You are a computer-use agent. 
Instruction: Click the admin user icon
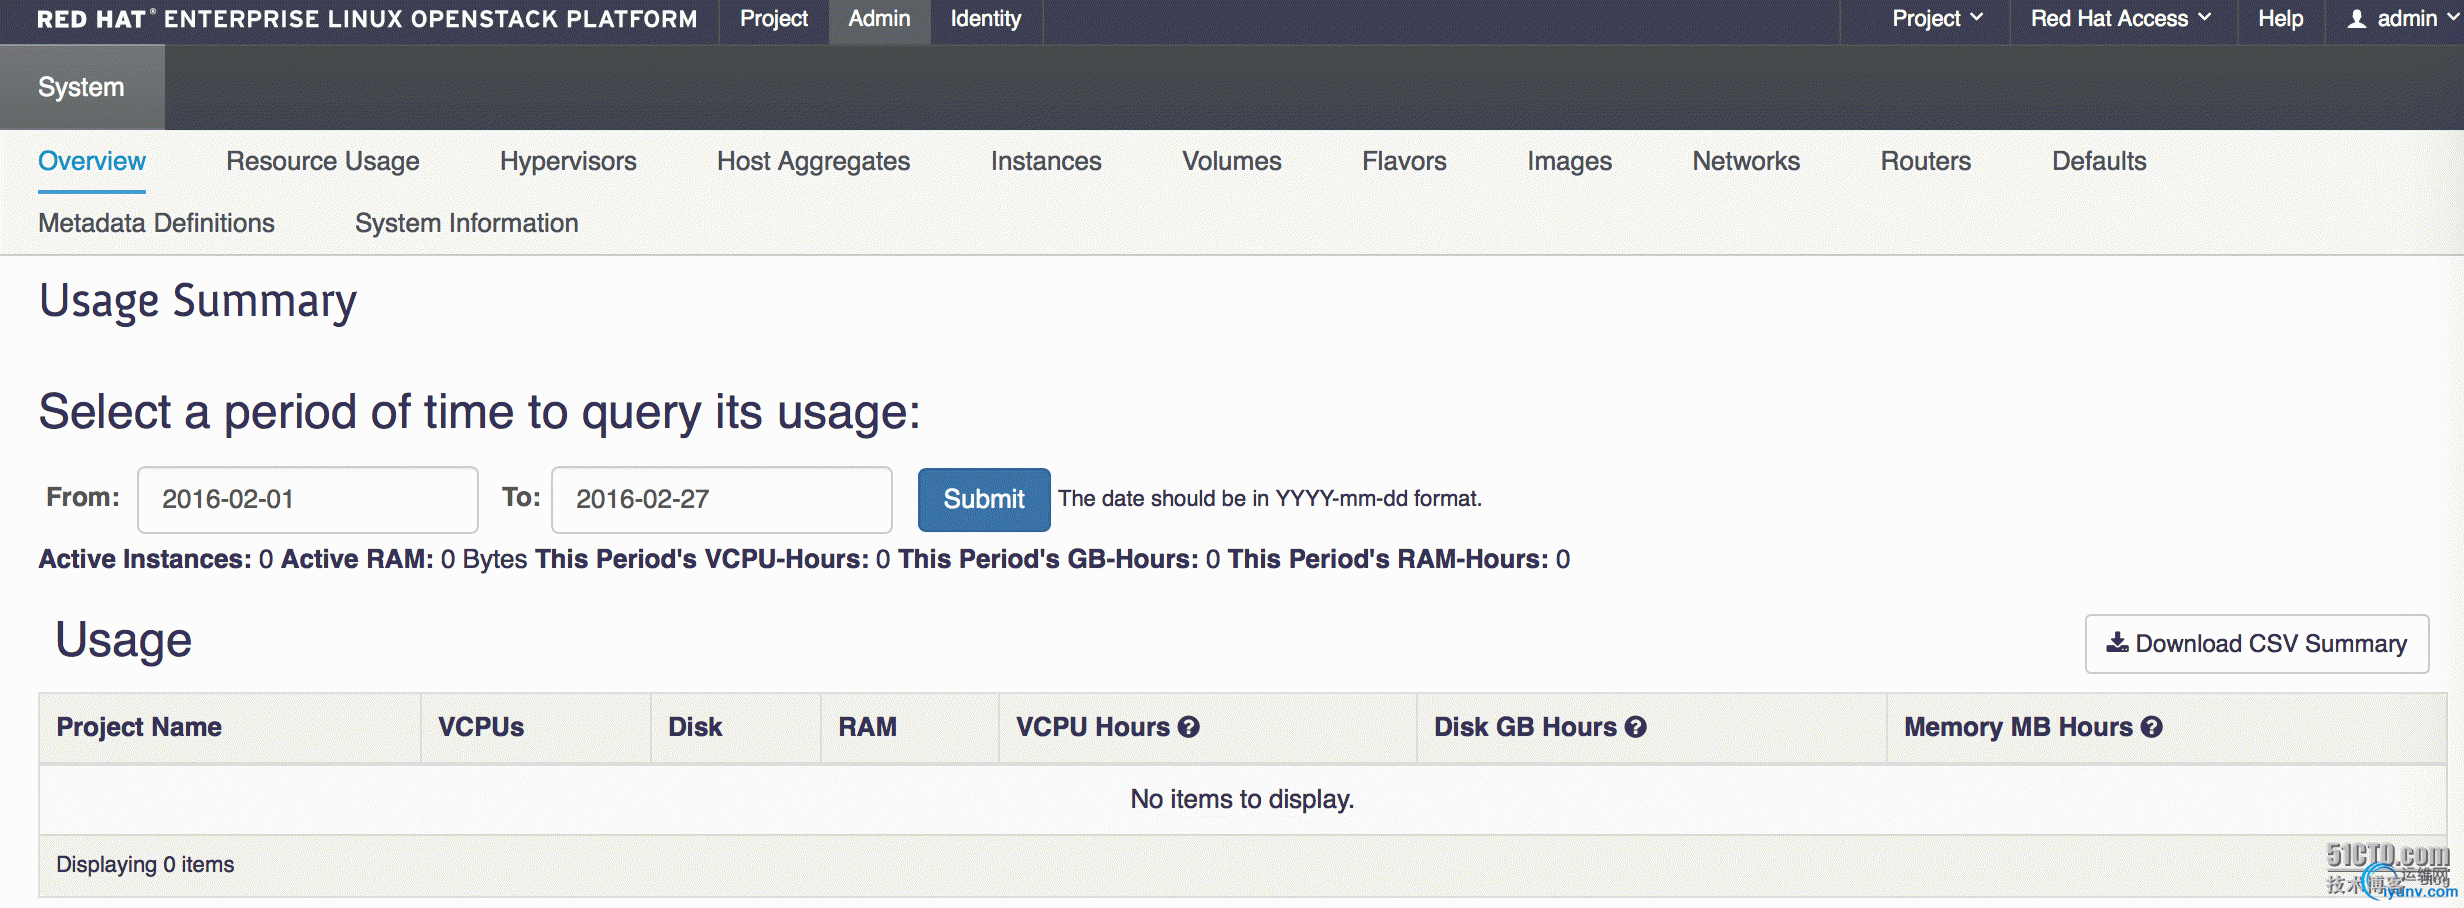coord(2357,19)
